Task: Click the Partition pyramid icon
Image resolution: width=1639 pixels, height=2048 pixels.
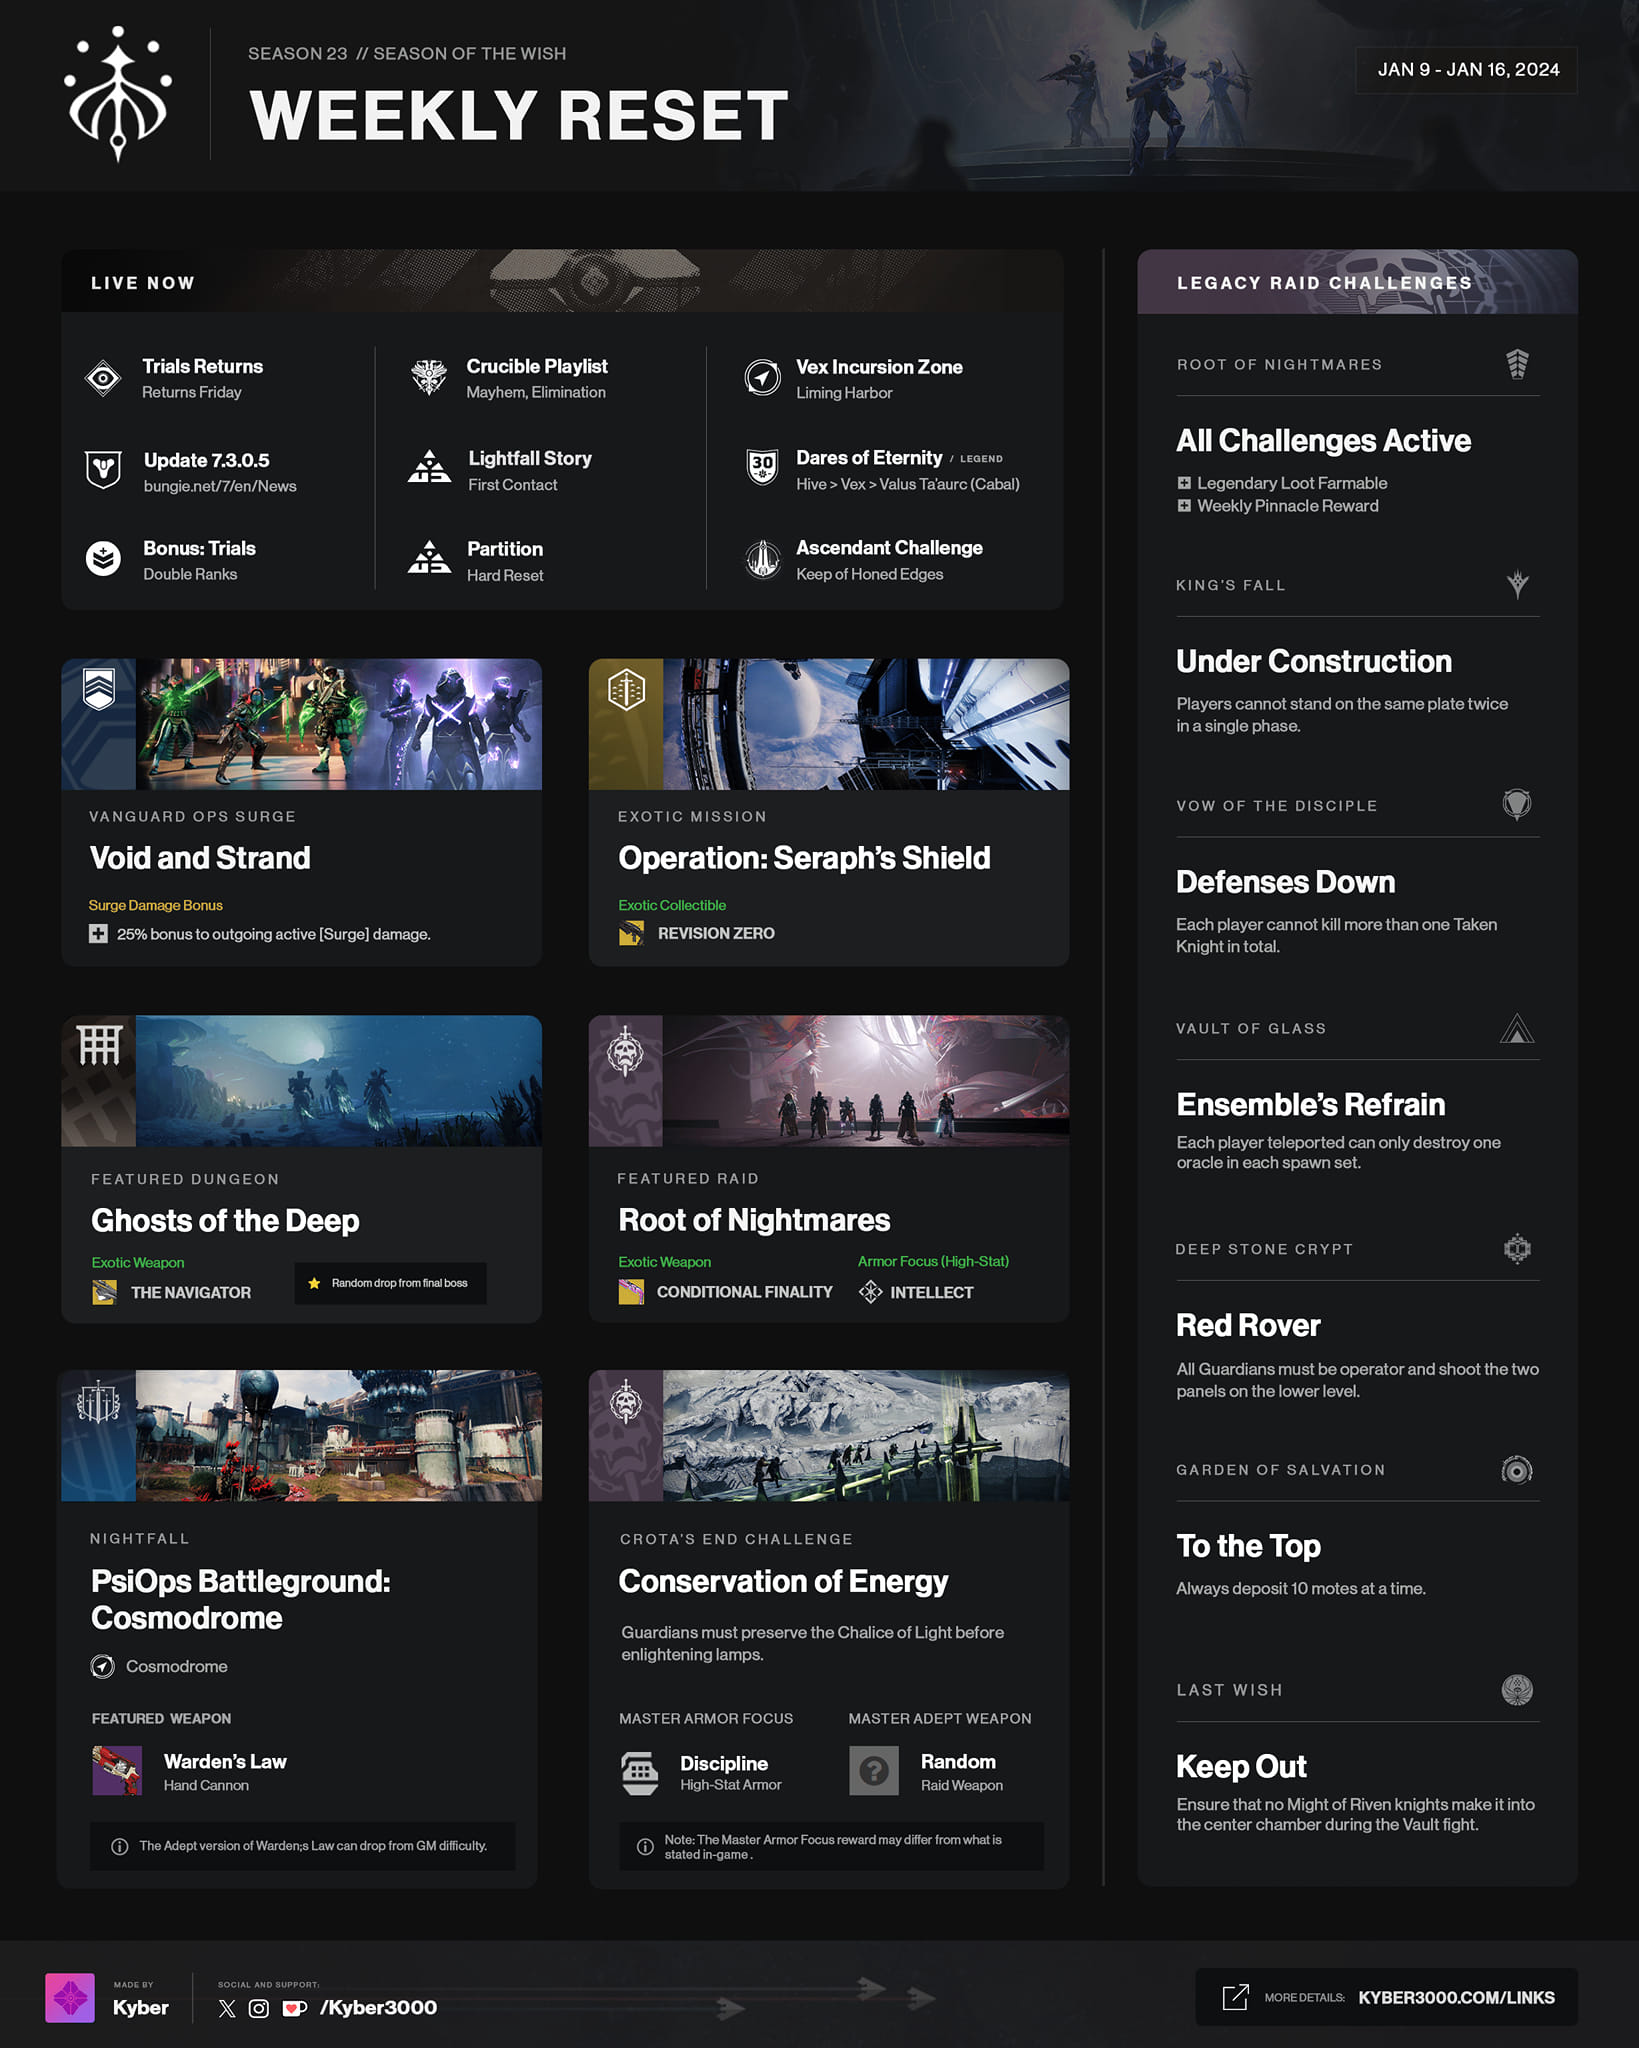Action: 429,558
